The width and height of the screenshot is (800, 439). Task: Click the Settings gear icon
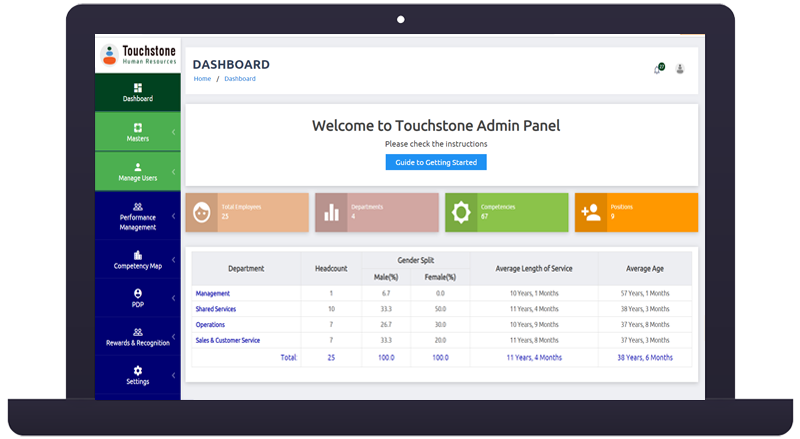138,371
